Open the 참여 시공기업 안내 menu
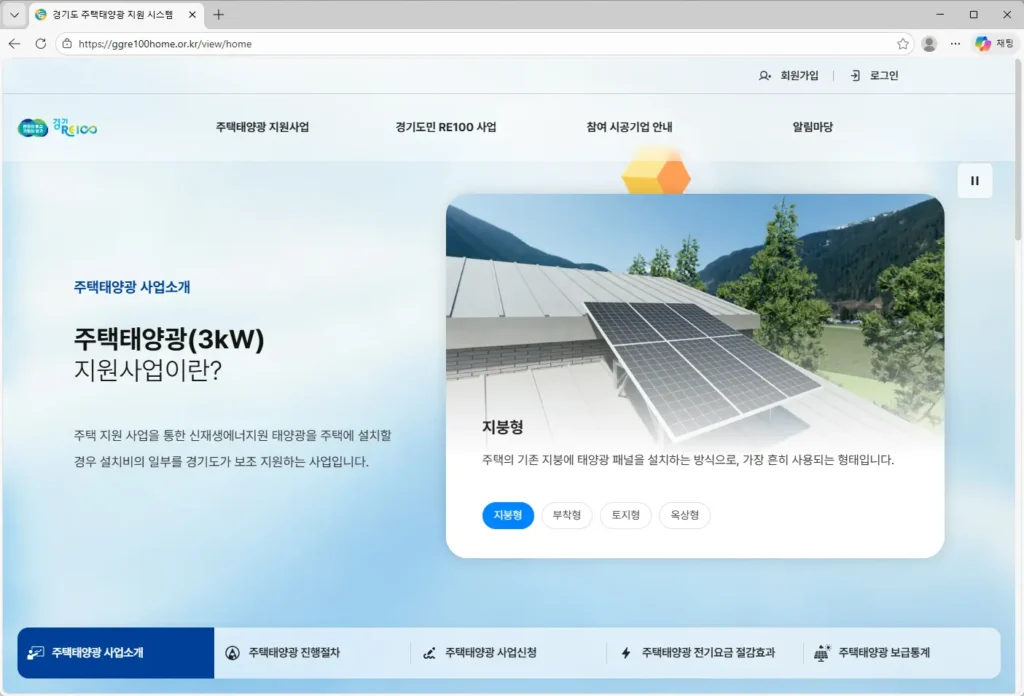1024x696 pixels. 627,127
